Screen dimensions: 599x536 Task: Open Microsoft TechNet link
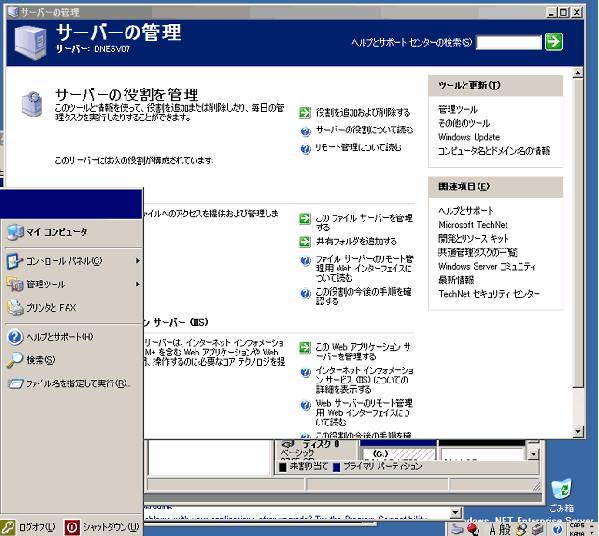pyautogui.click(x=473, y=225)
